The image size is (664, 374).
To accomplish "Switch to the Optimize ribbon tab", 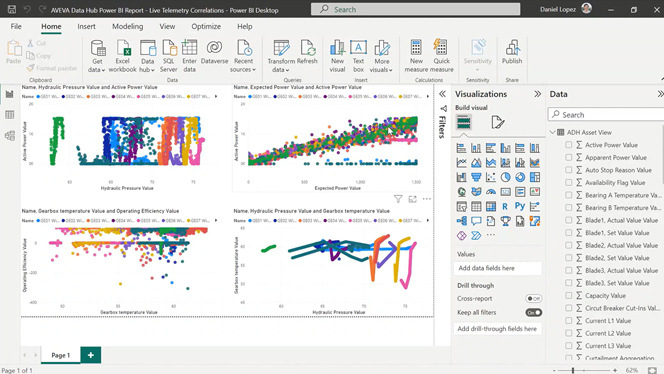I will tap(206, 26).
